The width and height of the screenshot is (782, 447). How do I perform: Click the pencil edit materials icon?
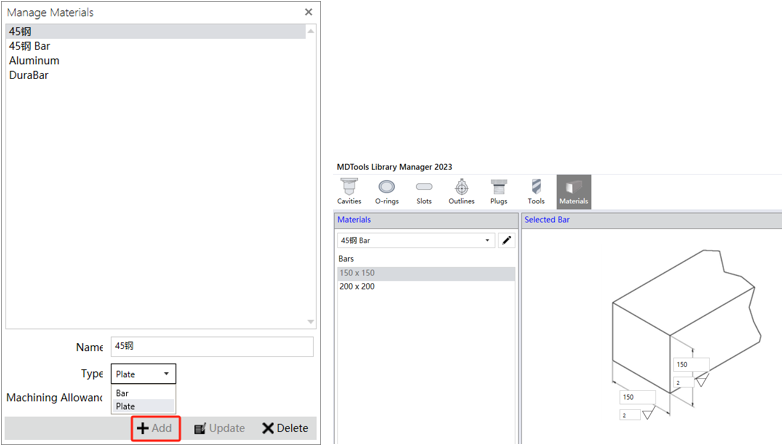pyautogui.click(x=507, y=240)
